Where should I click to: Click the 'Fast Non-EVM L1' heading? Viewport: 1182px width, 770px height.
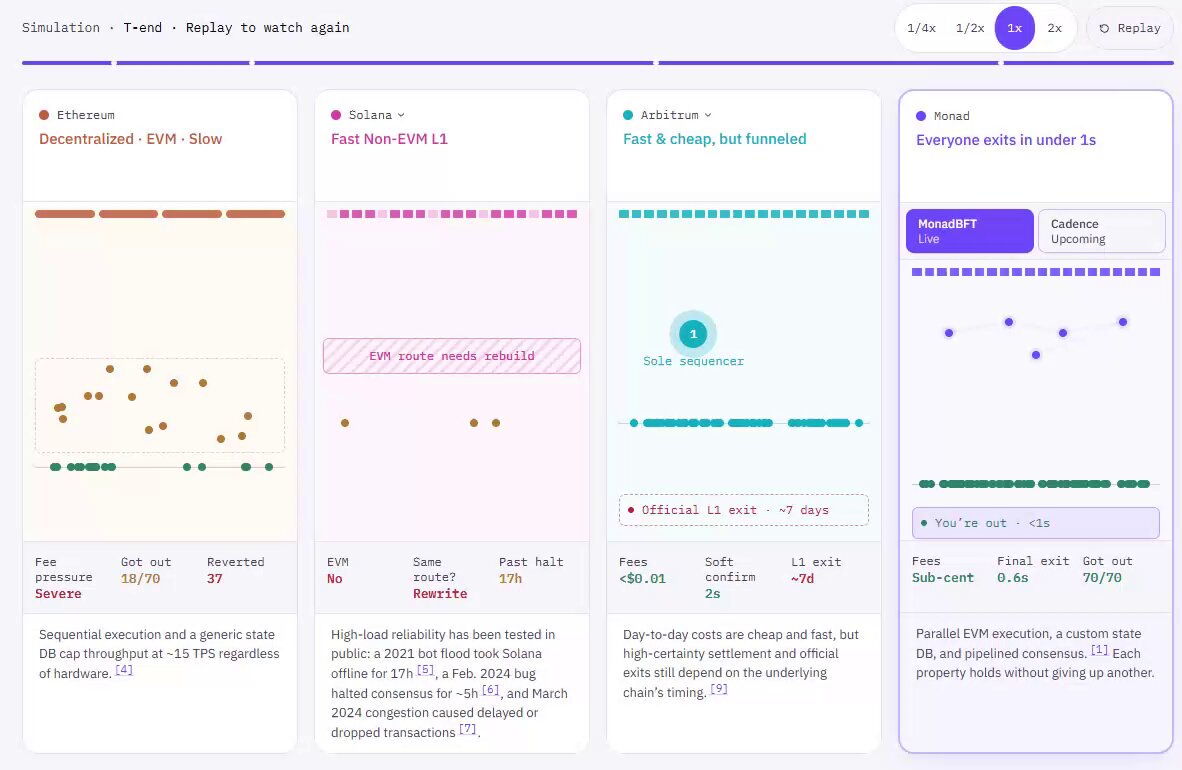(389, 139)
